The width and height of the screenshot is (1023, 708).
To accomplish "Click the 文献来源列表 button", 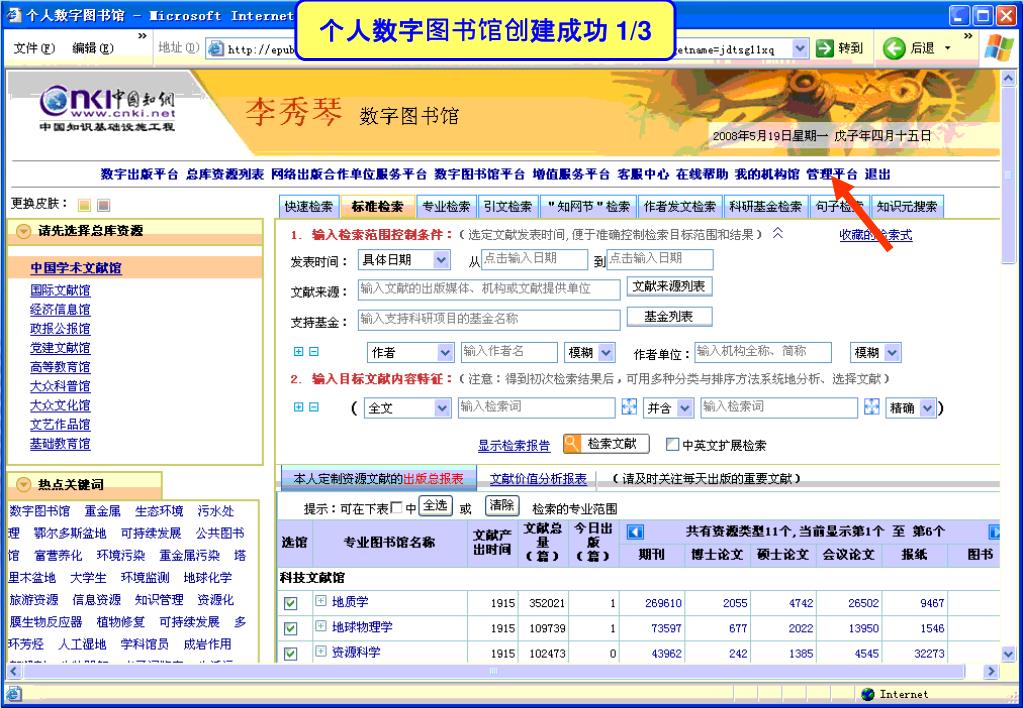I will coord(669,286).
